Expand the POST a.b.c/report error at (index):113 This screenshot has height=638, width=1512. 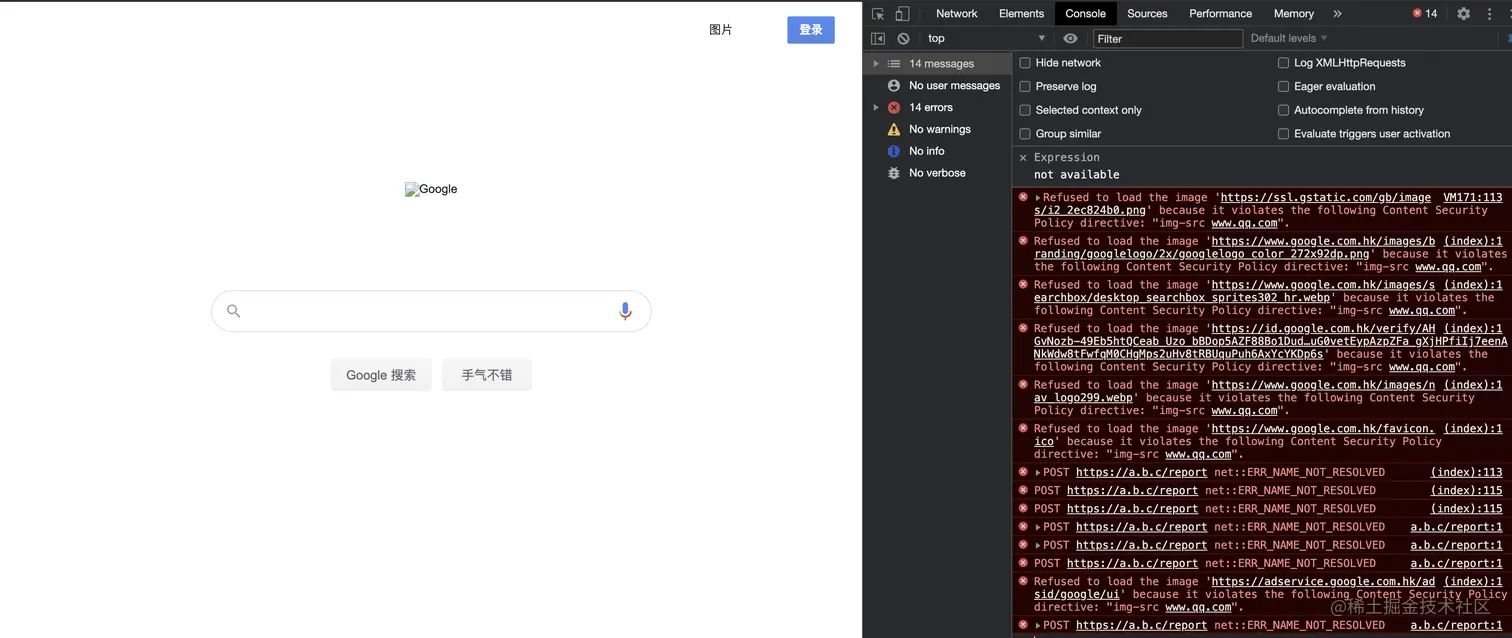[x=1038, y=472]
